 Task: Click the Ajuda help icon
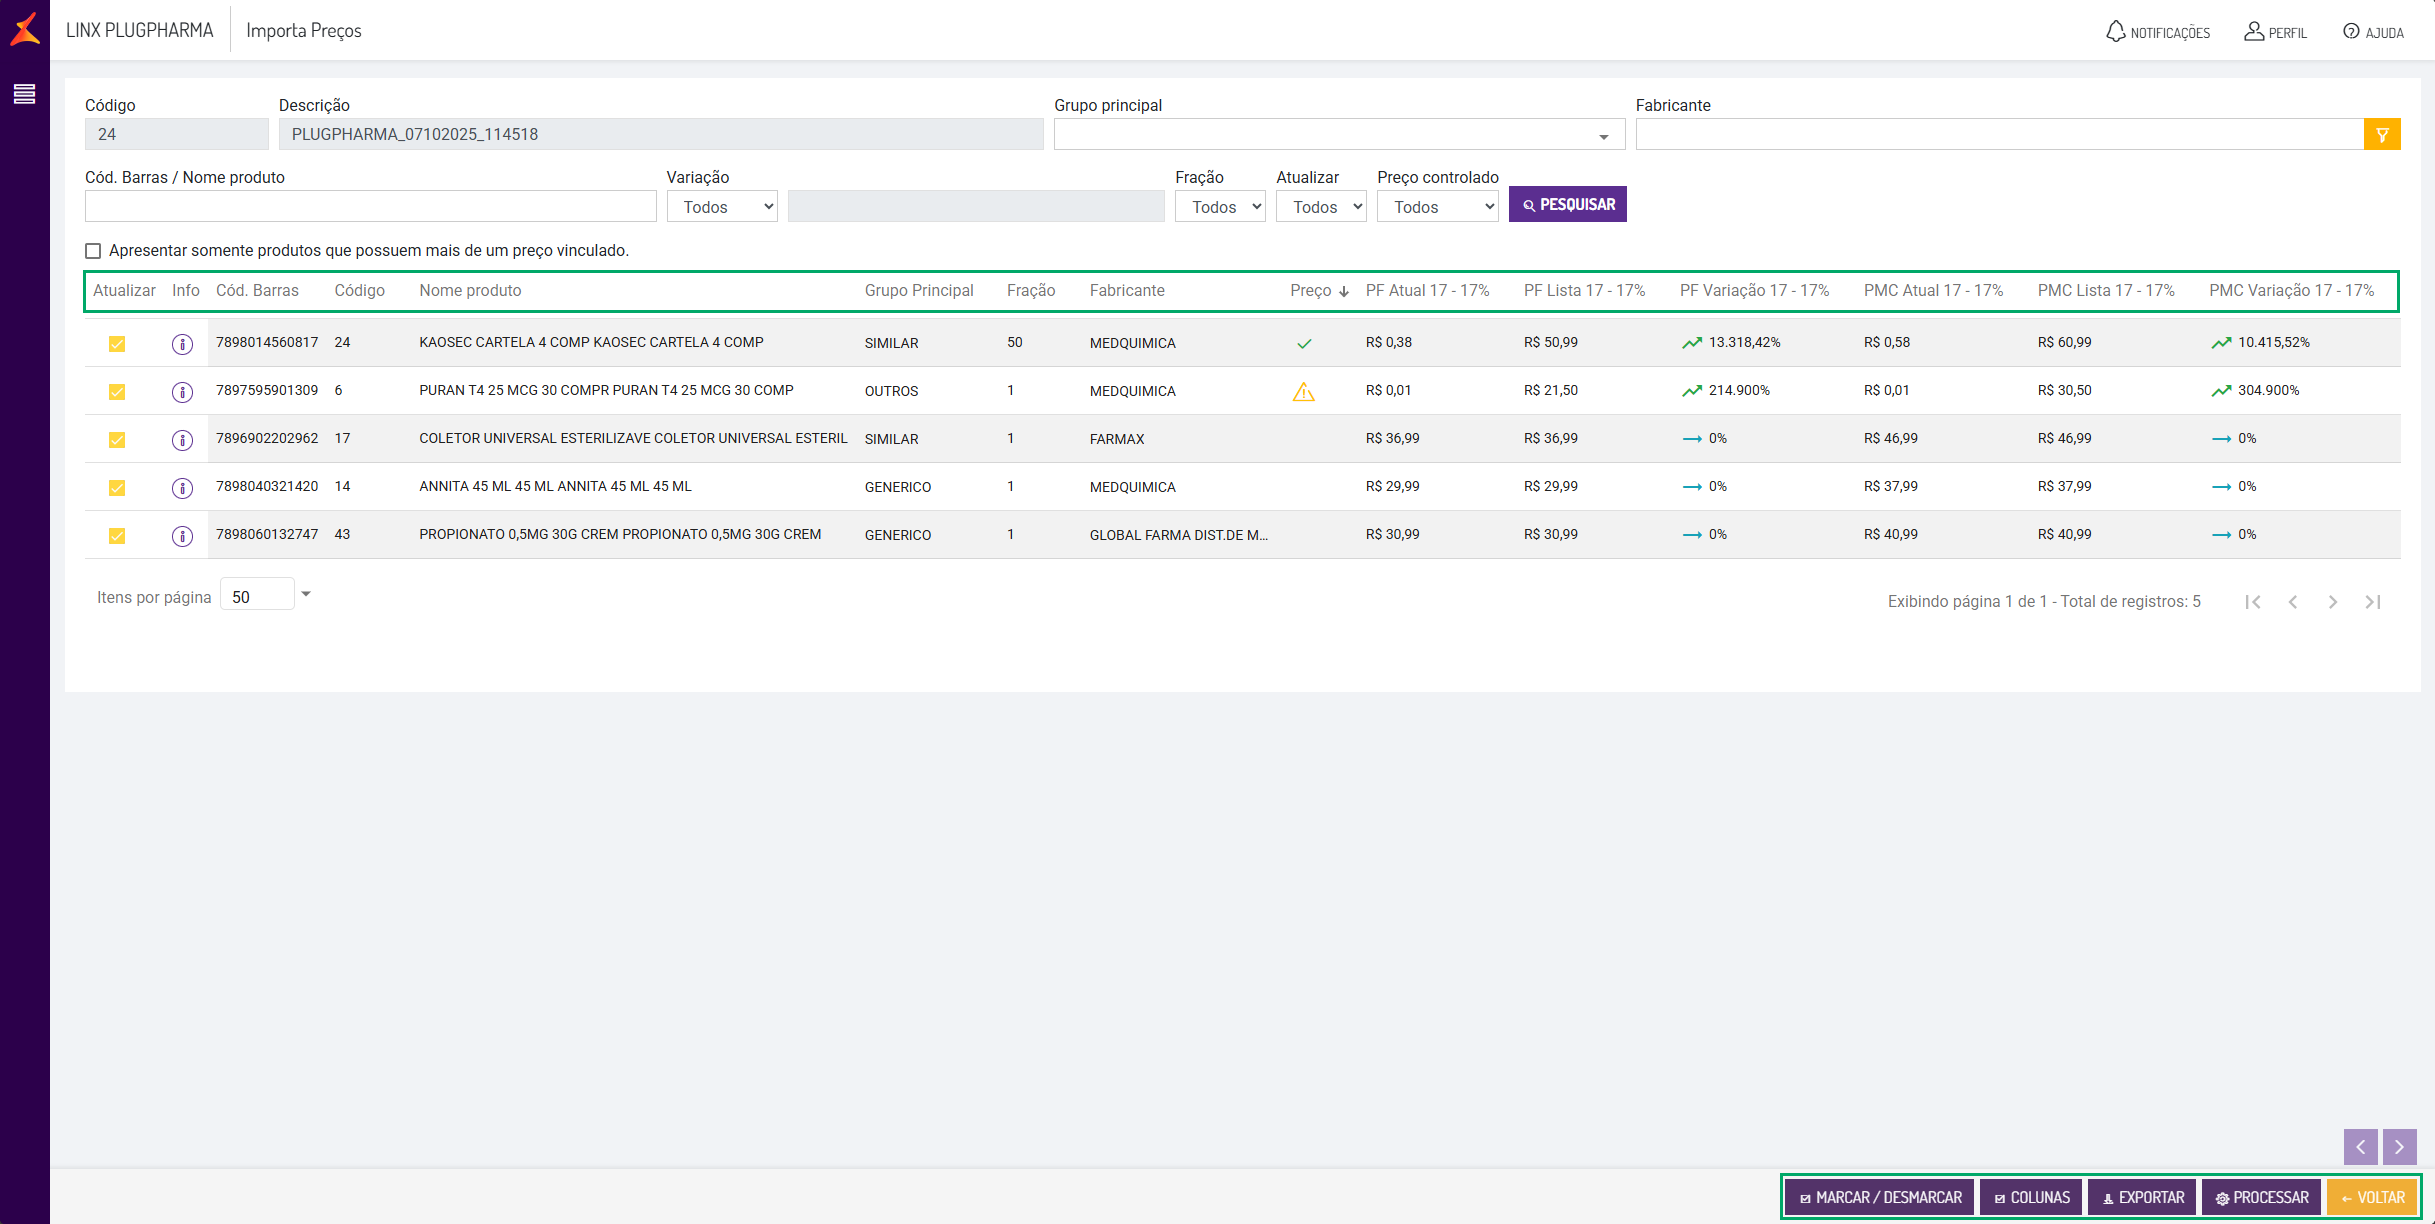coord(2351,31)
